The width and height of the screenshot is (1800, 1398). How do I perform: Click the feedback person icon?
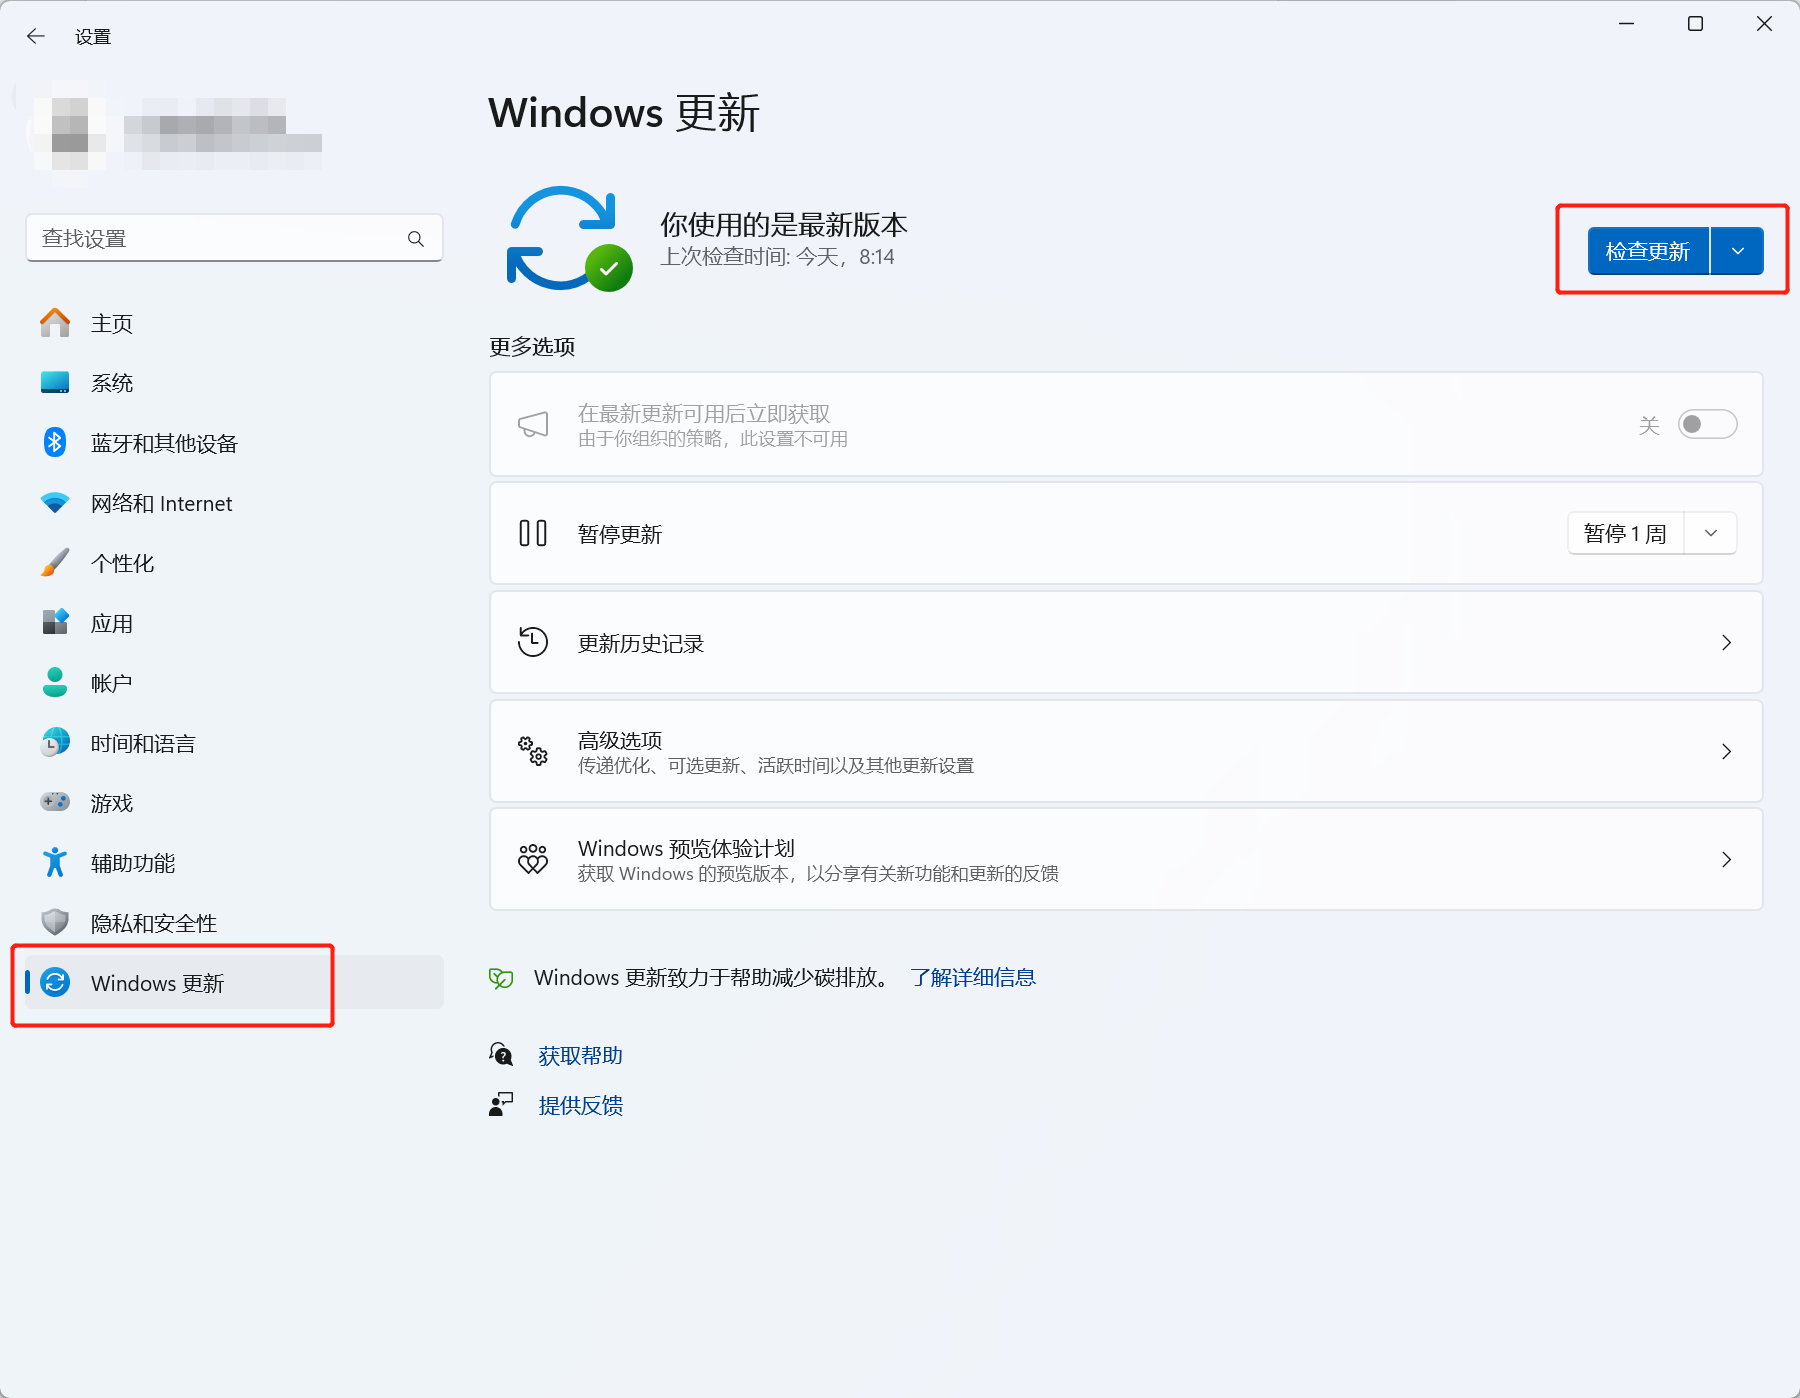[501, 1104]
